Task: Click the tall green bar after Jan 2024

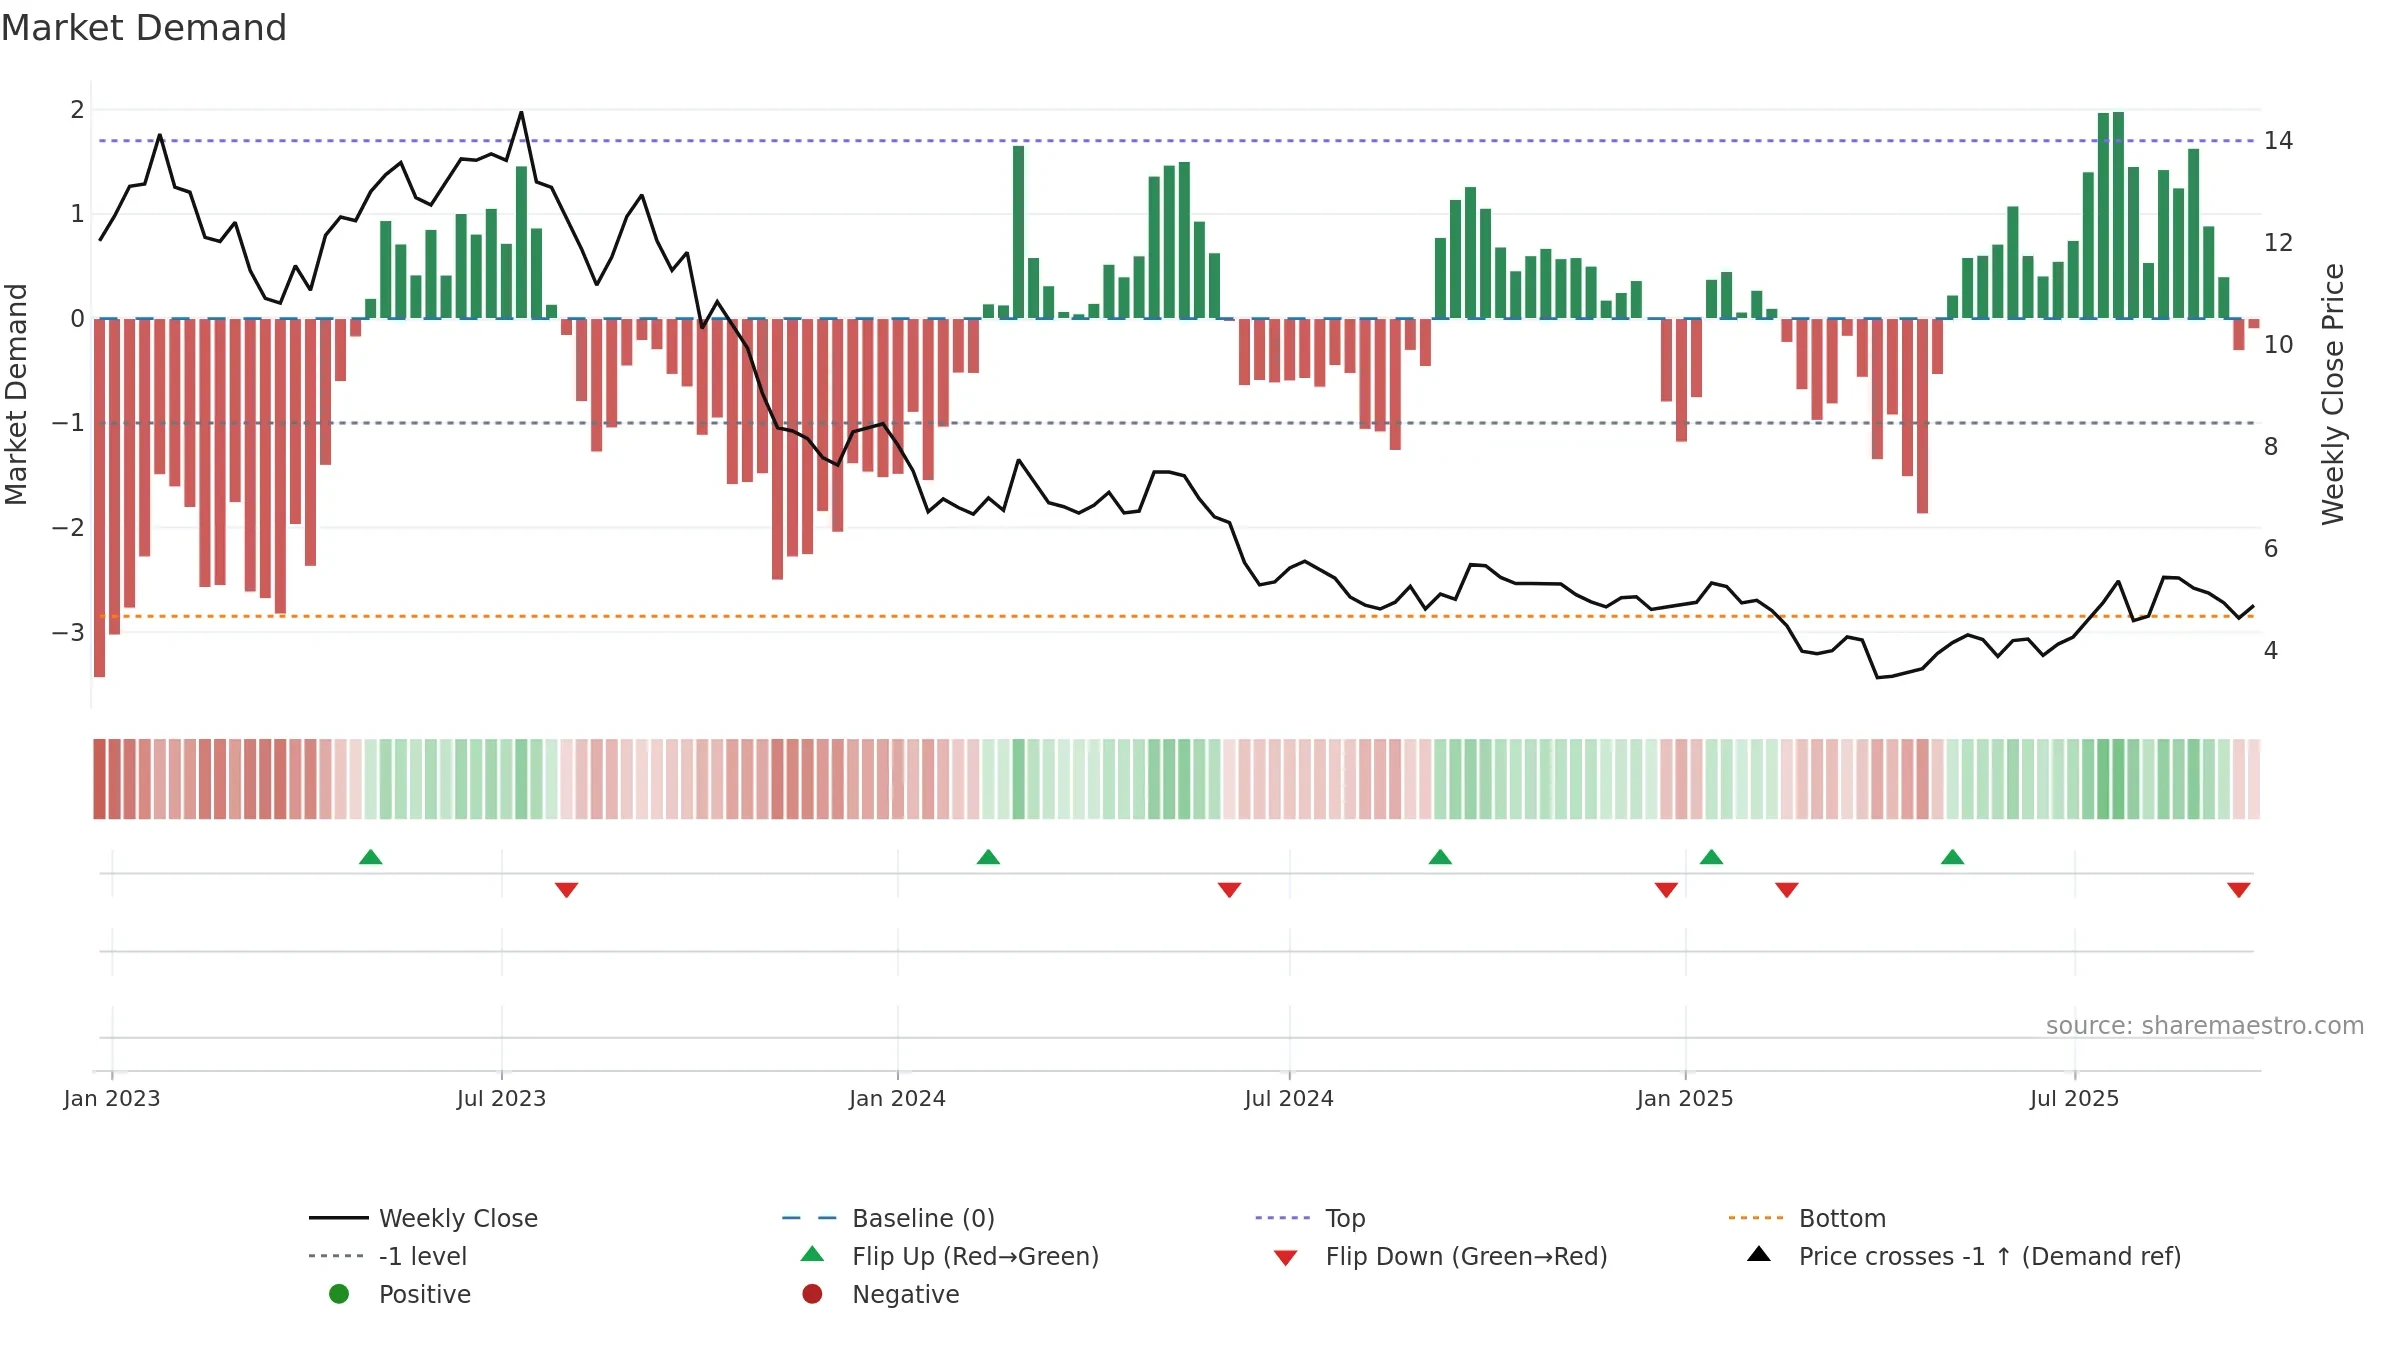Action: [1018, 232]
